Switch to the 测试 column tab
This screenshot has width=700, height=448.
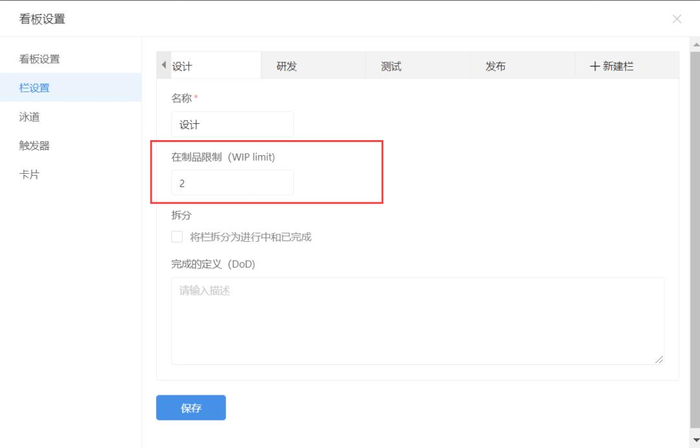tap(418, 66)
